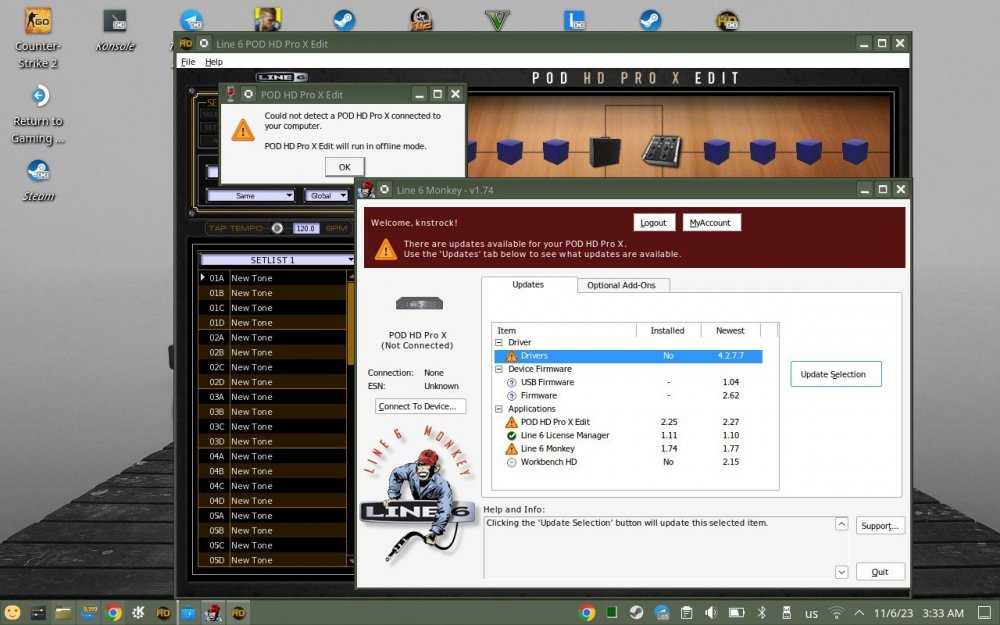Open the File menu

[187, 62]
